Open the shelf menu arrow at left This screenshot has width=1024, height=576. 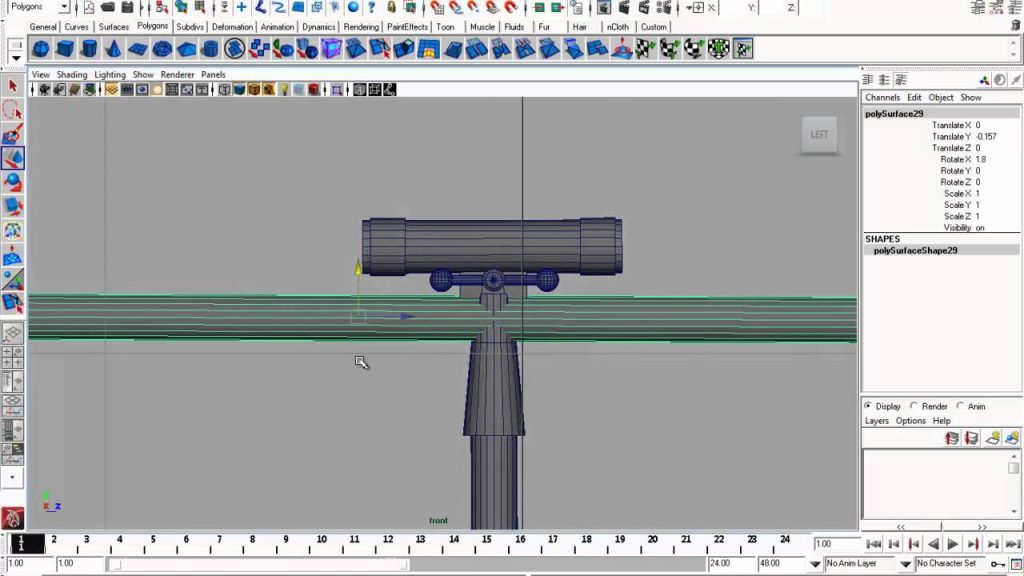[16, 58]
